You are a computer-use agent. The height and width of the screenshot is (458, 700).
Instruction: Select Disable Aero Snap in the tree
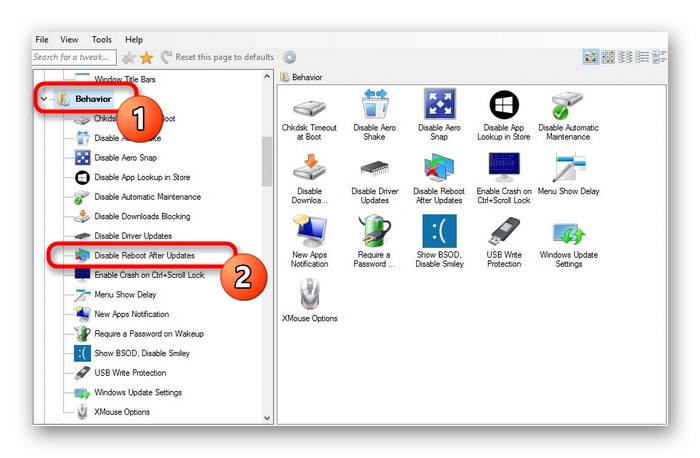125,158
